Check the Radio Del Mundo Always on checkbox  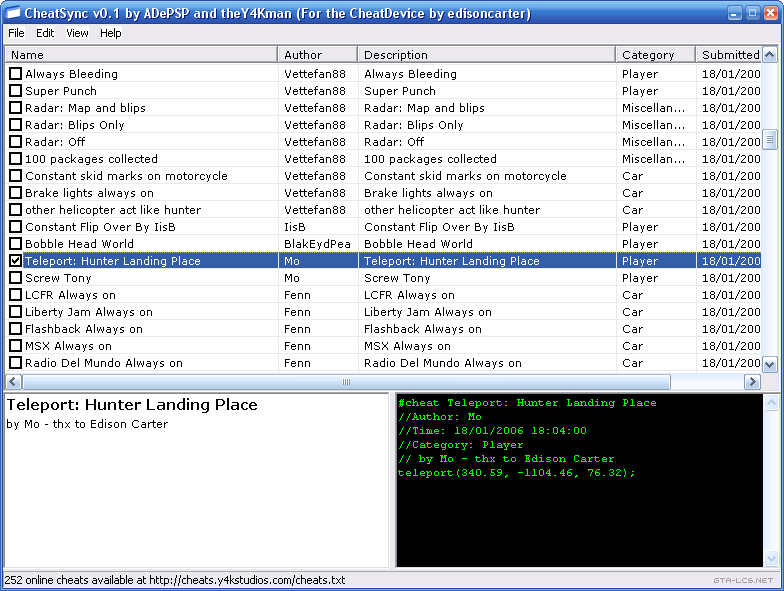[x=16, y=363]
